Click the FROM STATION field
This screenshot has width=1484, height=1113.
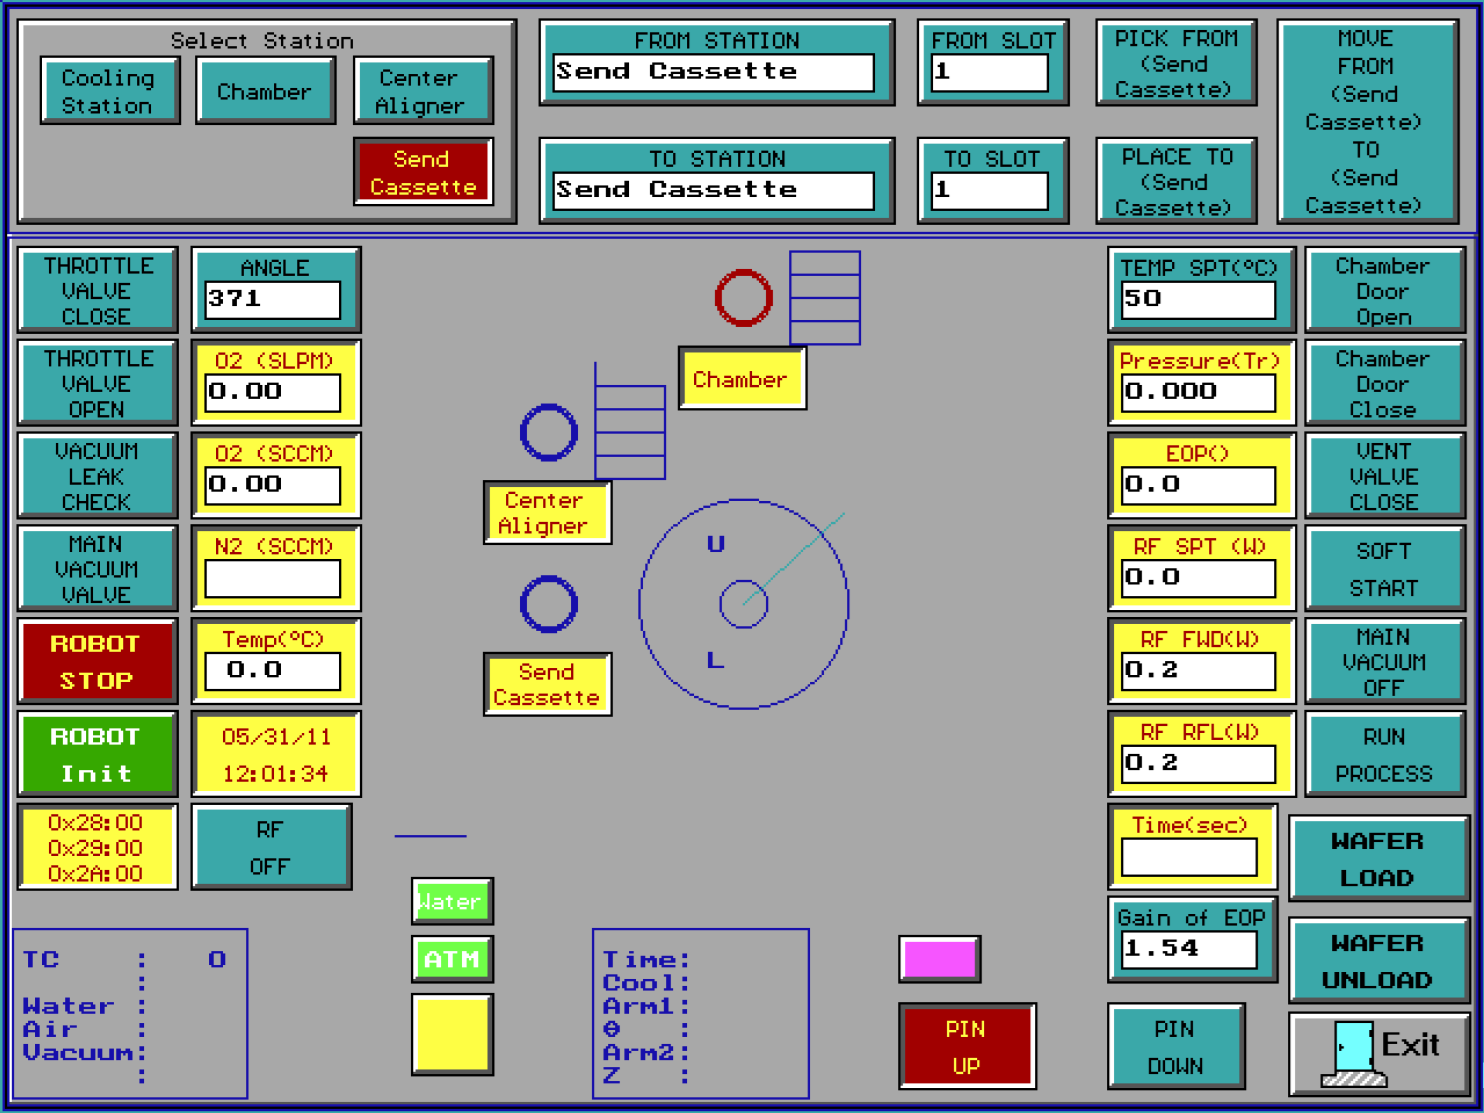(x=713, y=72)
